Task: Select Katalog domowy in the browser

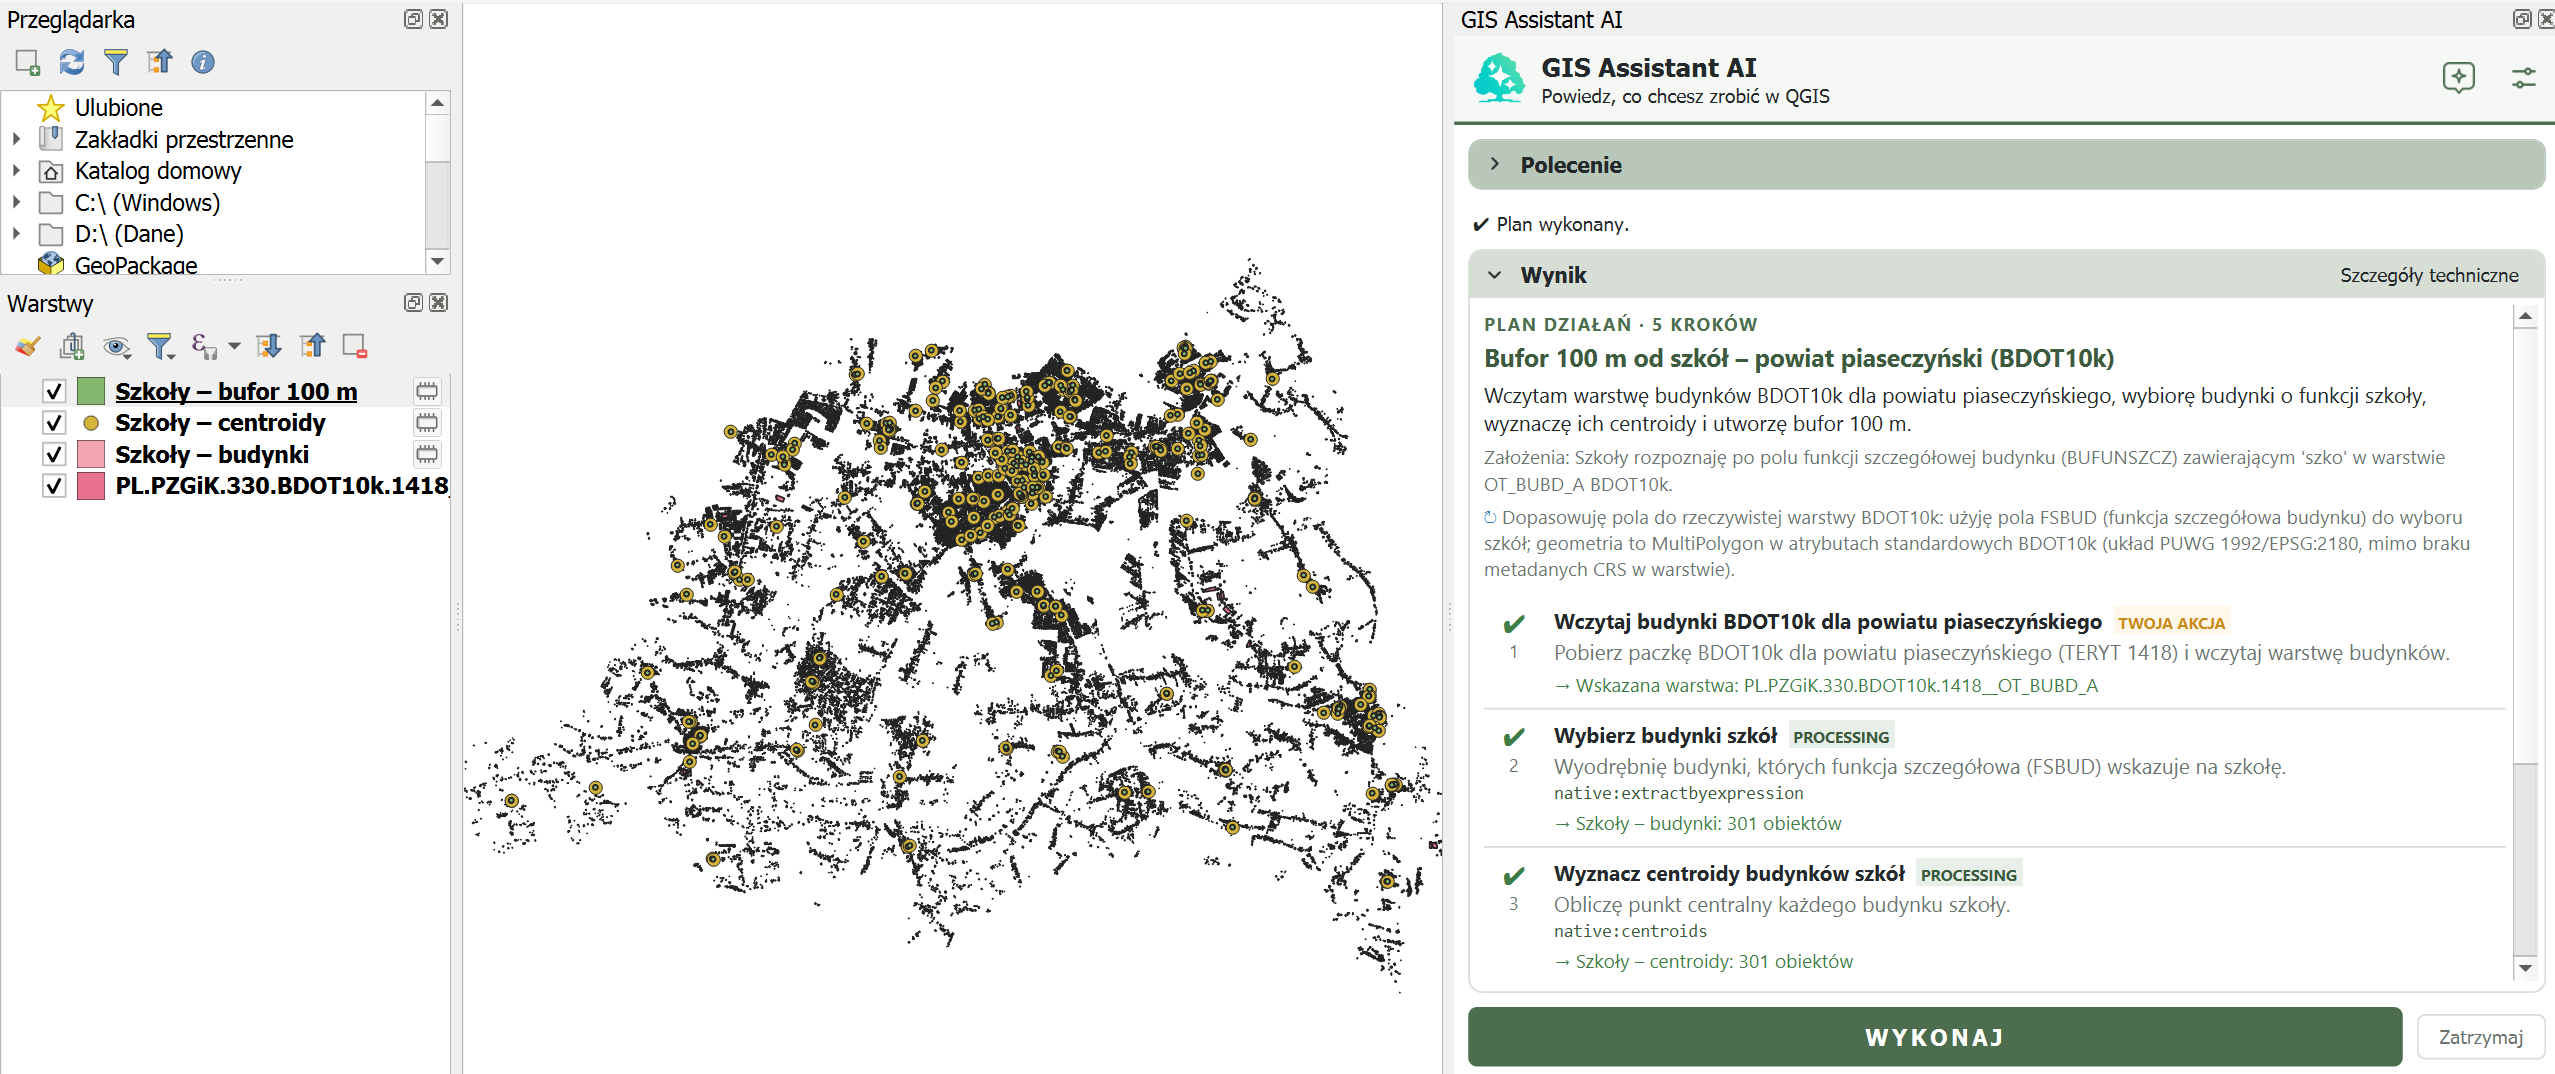Action: 158,171
